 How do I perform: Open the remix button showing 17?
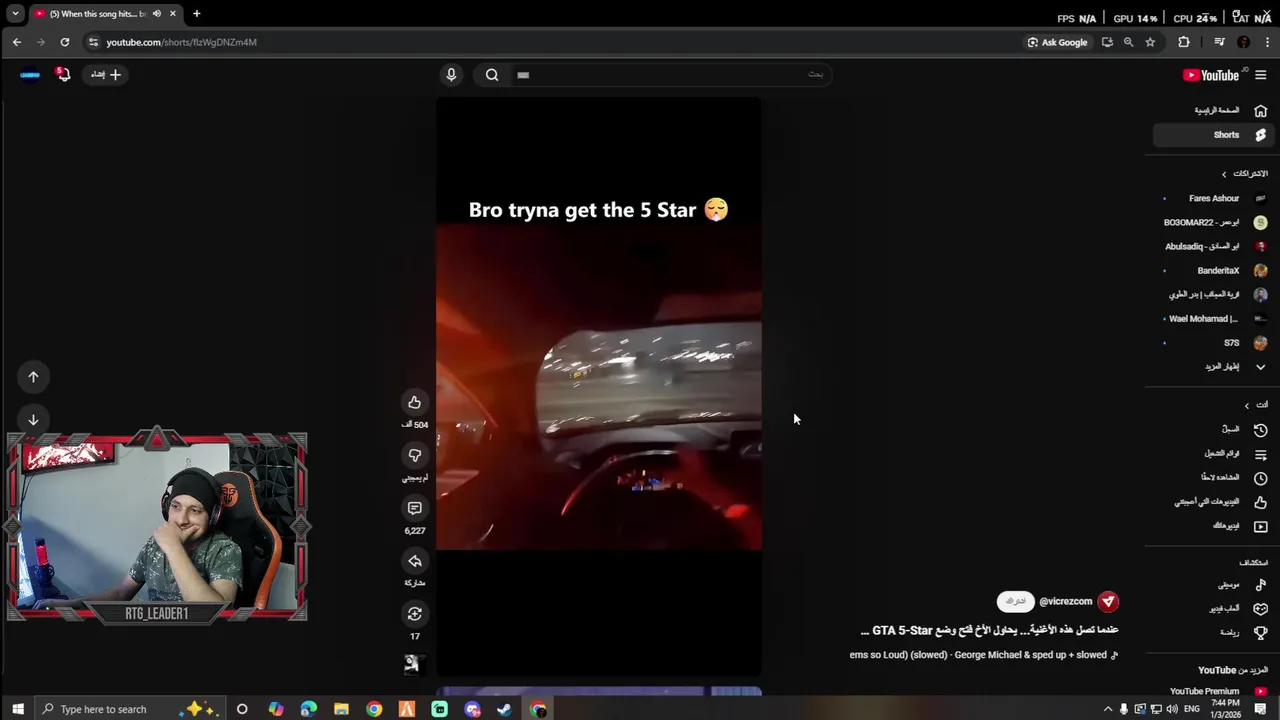(414, 614)
